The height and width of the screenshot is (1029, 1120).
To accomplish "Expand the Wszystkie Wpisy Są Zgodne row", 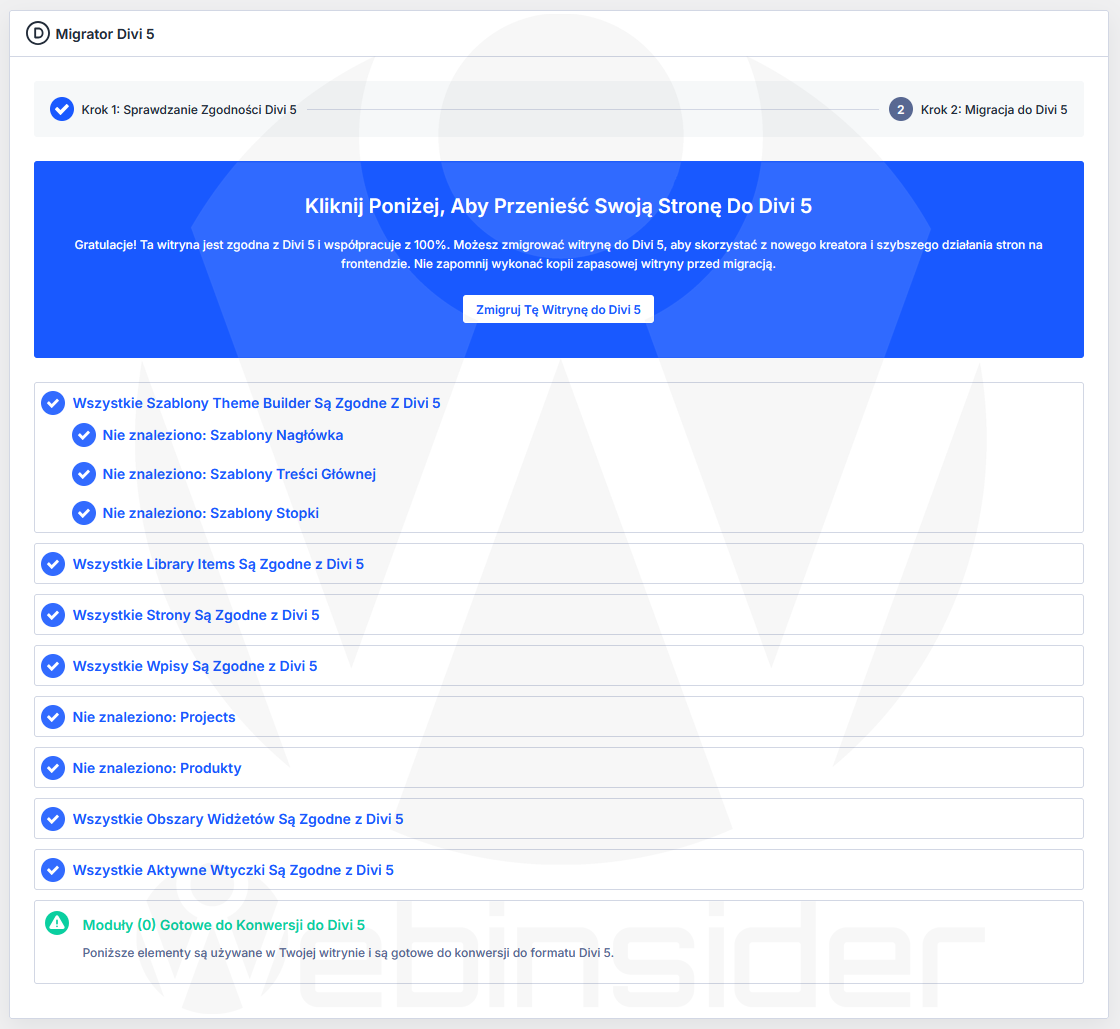I will (x=195, y=666).
